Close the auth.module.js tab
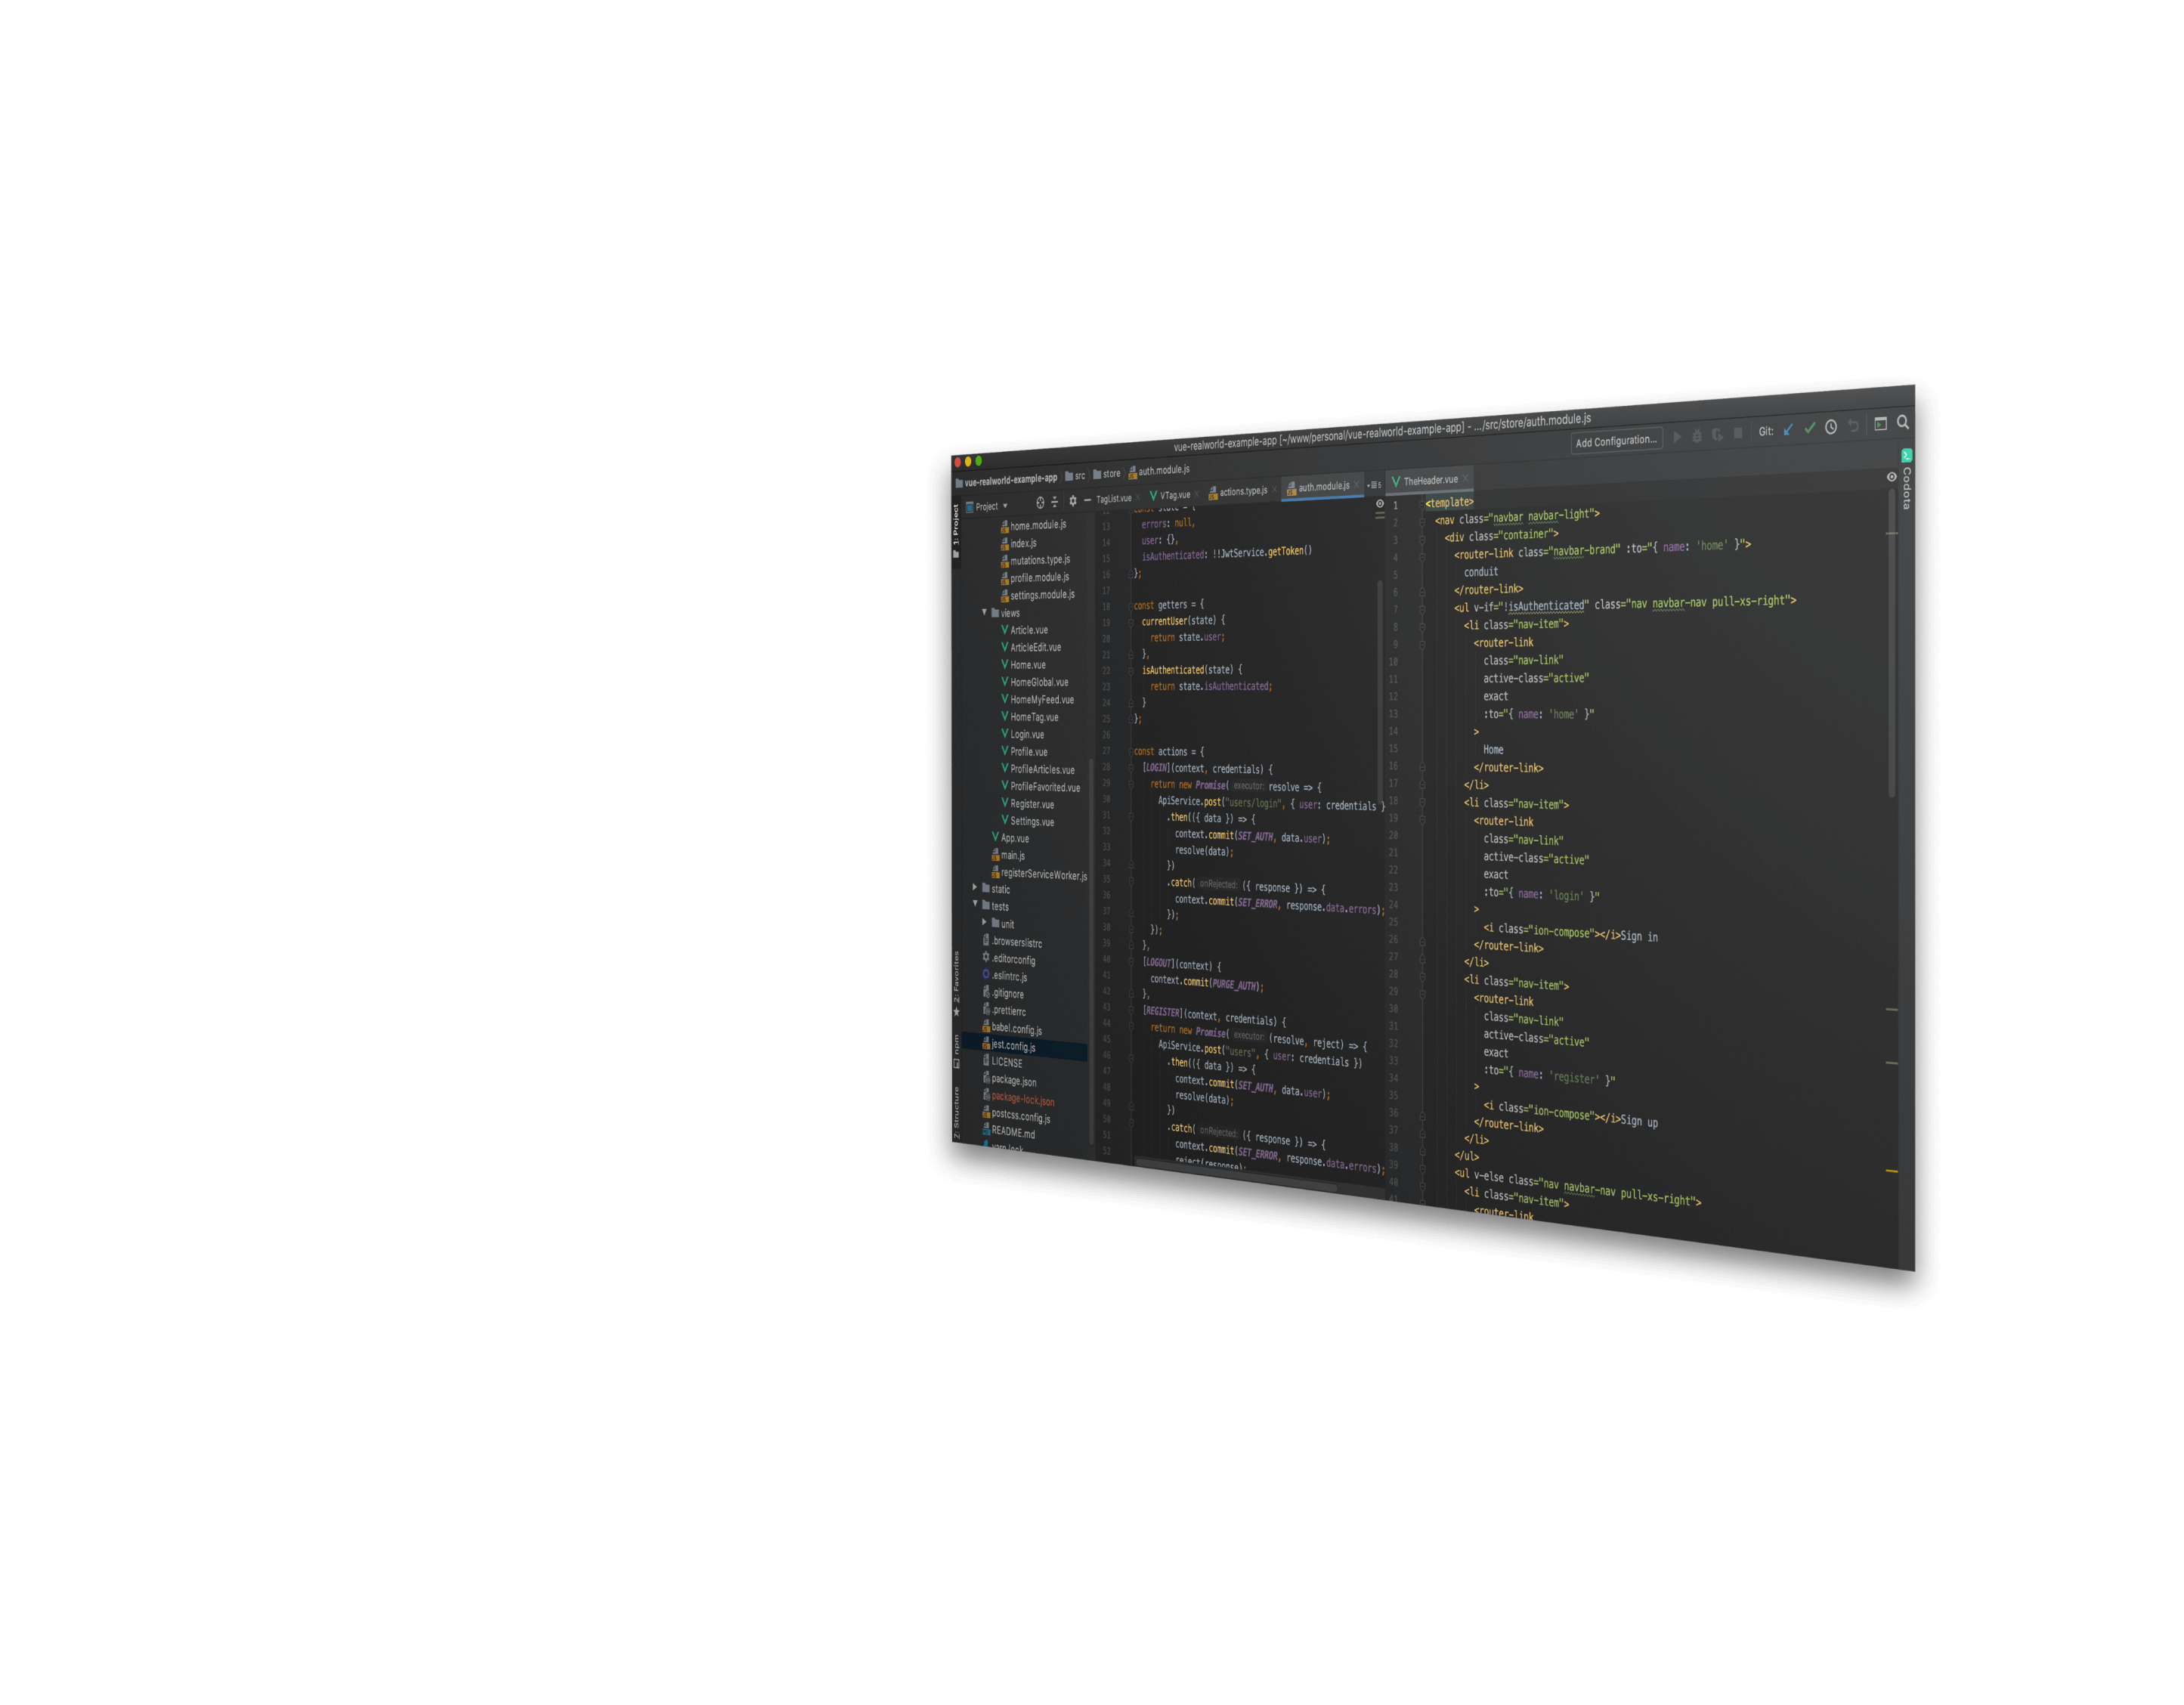2184x1705 pixels. [x=1357, y=486]
